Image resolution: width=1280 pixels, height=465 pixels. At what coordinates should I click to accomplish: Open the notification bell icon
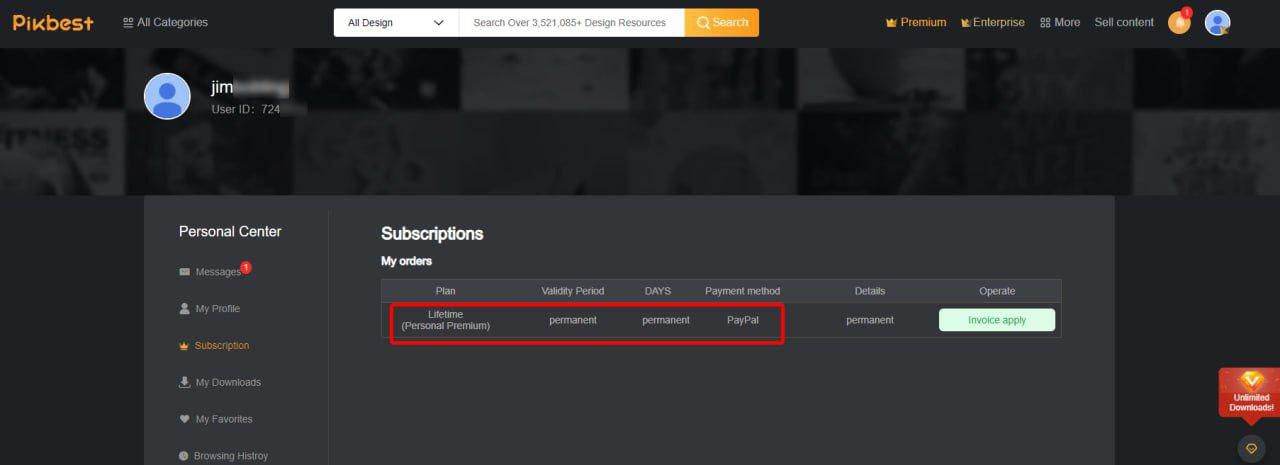click(1179, 22)
